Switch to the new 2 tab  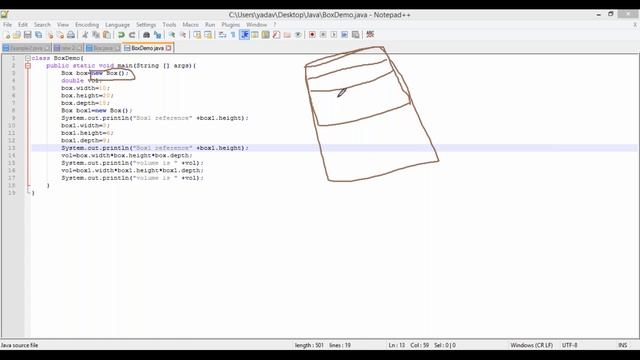point(68,48)
